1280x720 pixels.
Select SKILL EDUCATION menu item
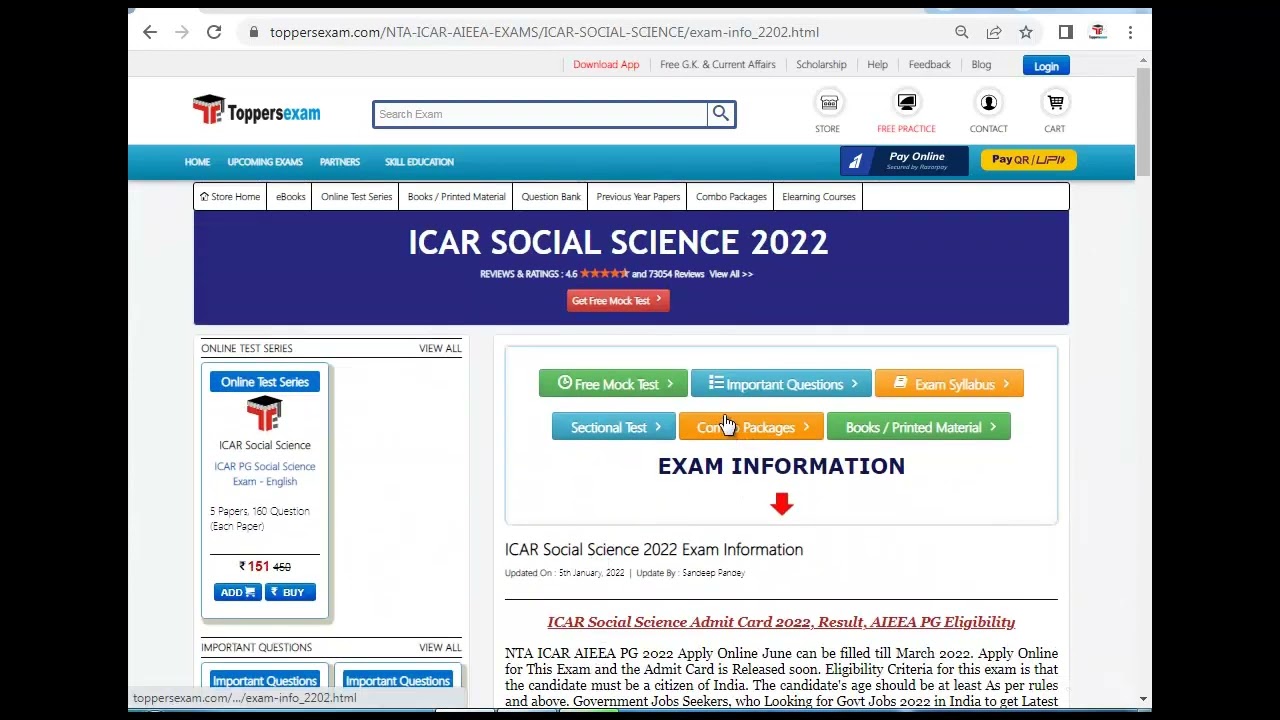[x=419, y=162]
